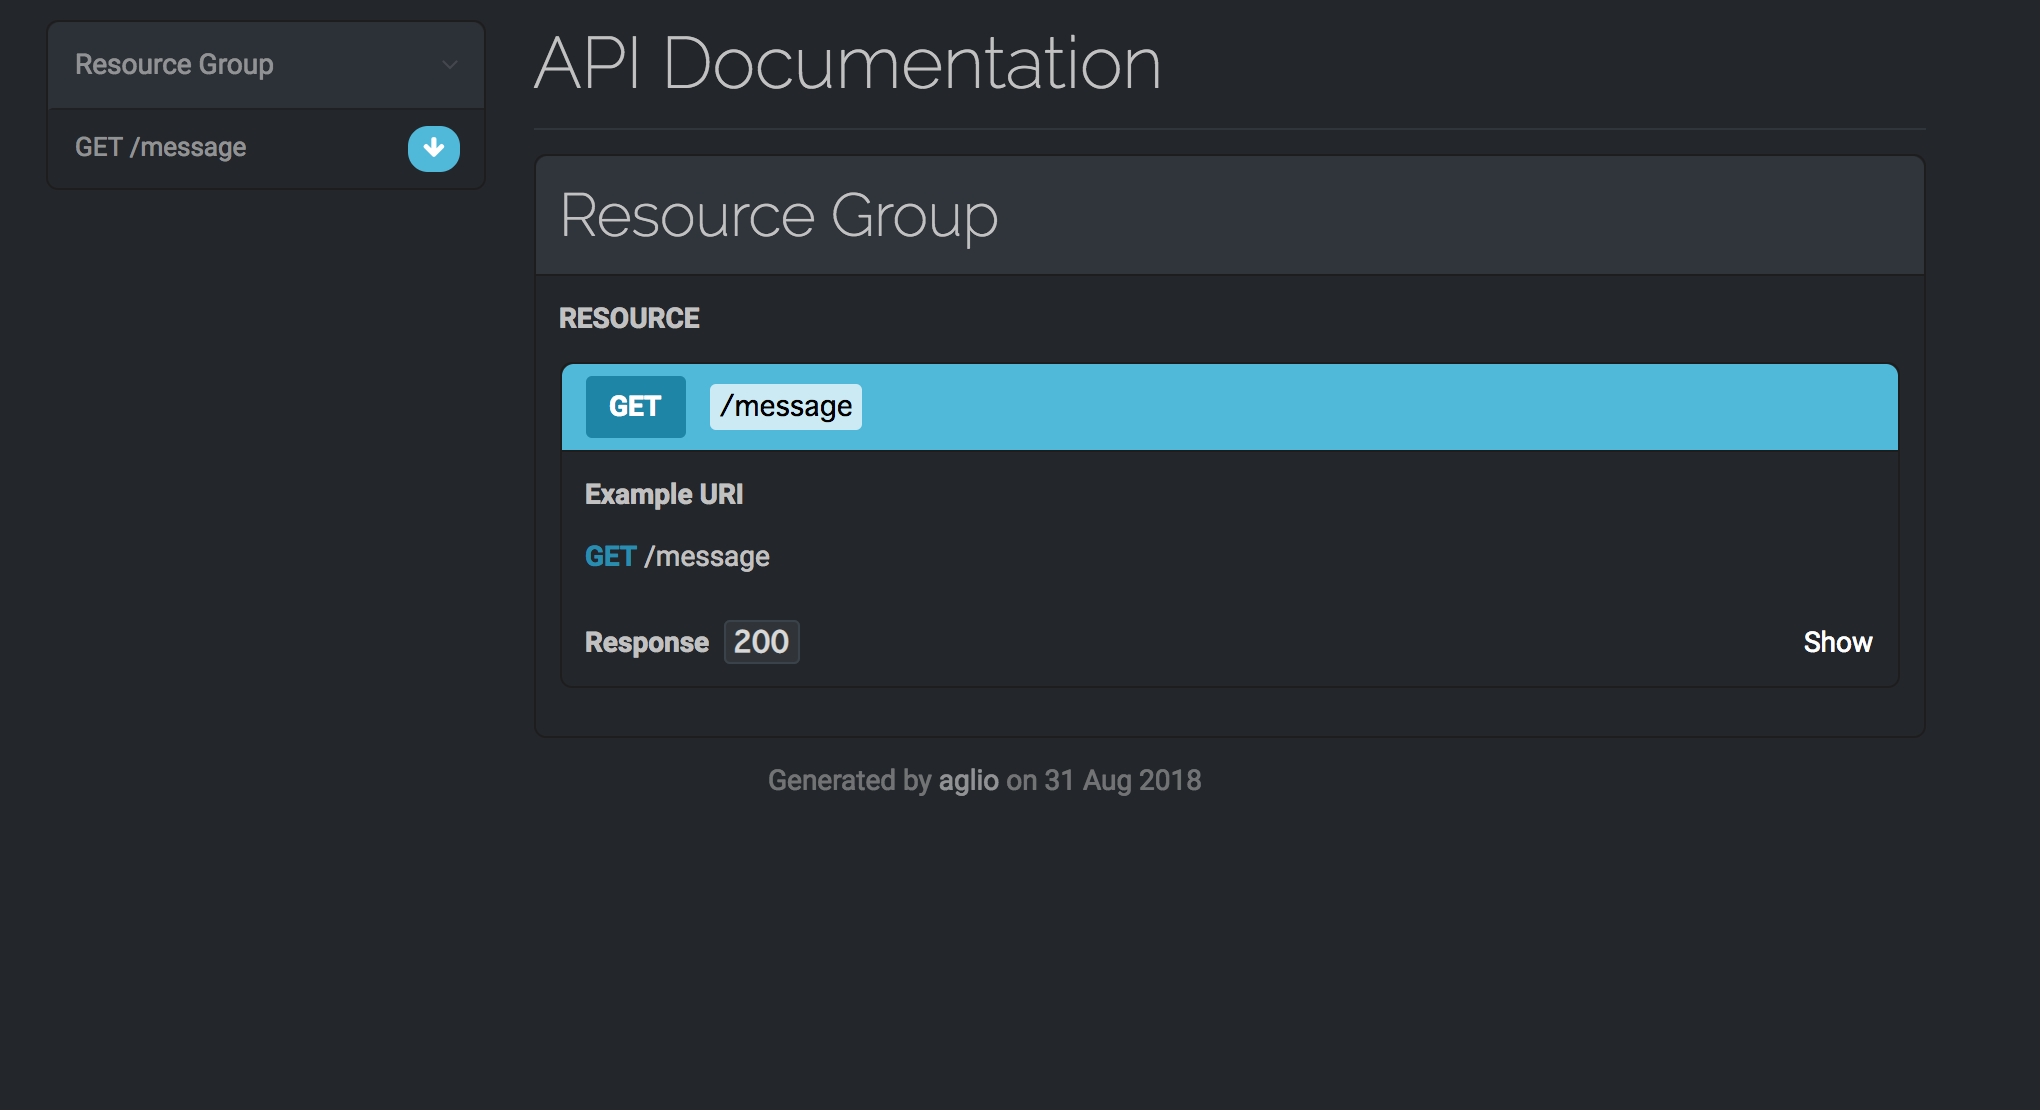Screen dimensions: 2040x1110
Task: Click the blue GET /message endpoint bar
Action: coord(1228,406)
